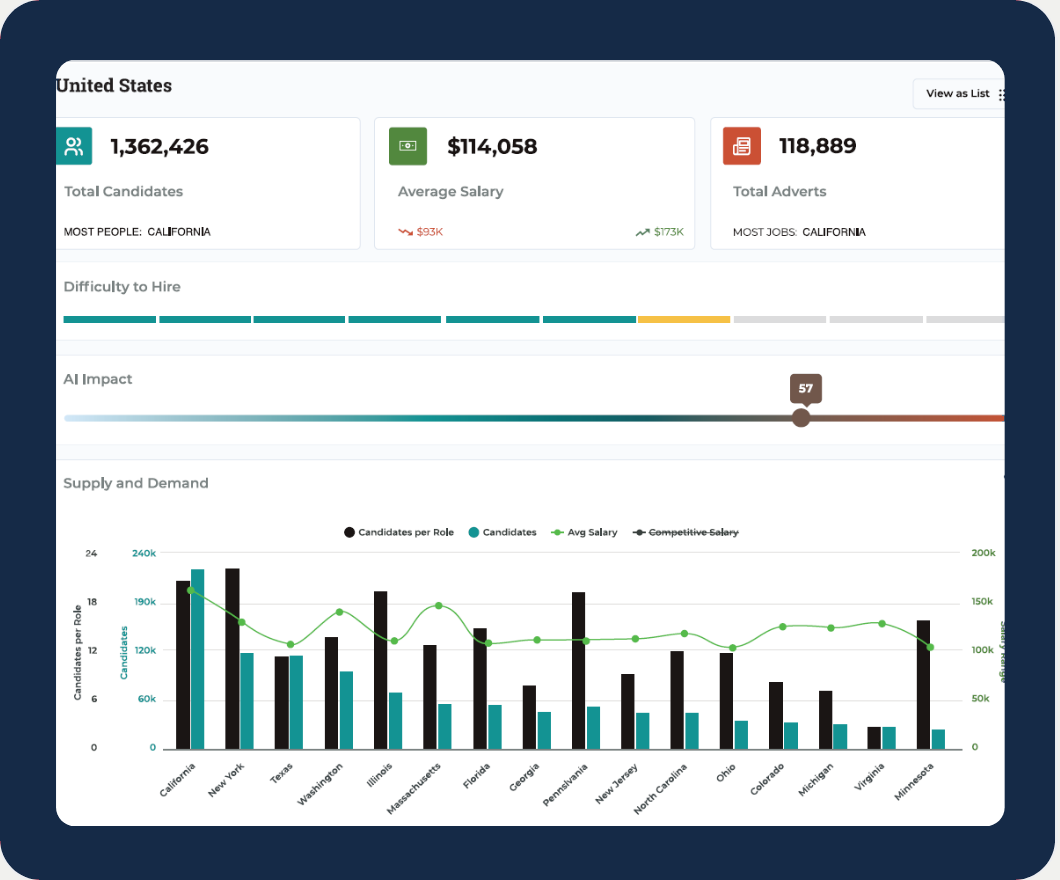Click the Difficulty to Hire heading
This screenshot has width=1060, height=880.
(x=122, y=287)
